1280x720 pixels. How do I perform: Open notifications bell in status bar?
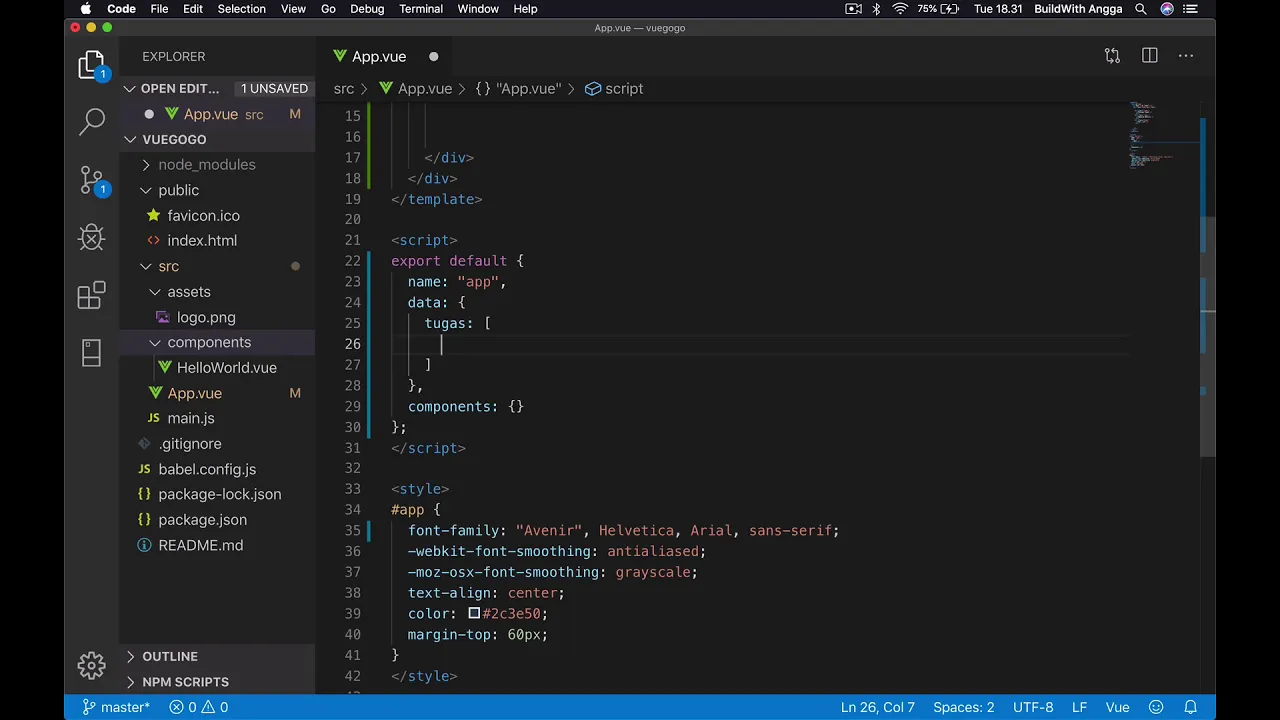1190,707
